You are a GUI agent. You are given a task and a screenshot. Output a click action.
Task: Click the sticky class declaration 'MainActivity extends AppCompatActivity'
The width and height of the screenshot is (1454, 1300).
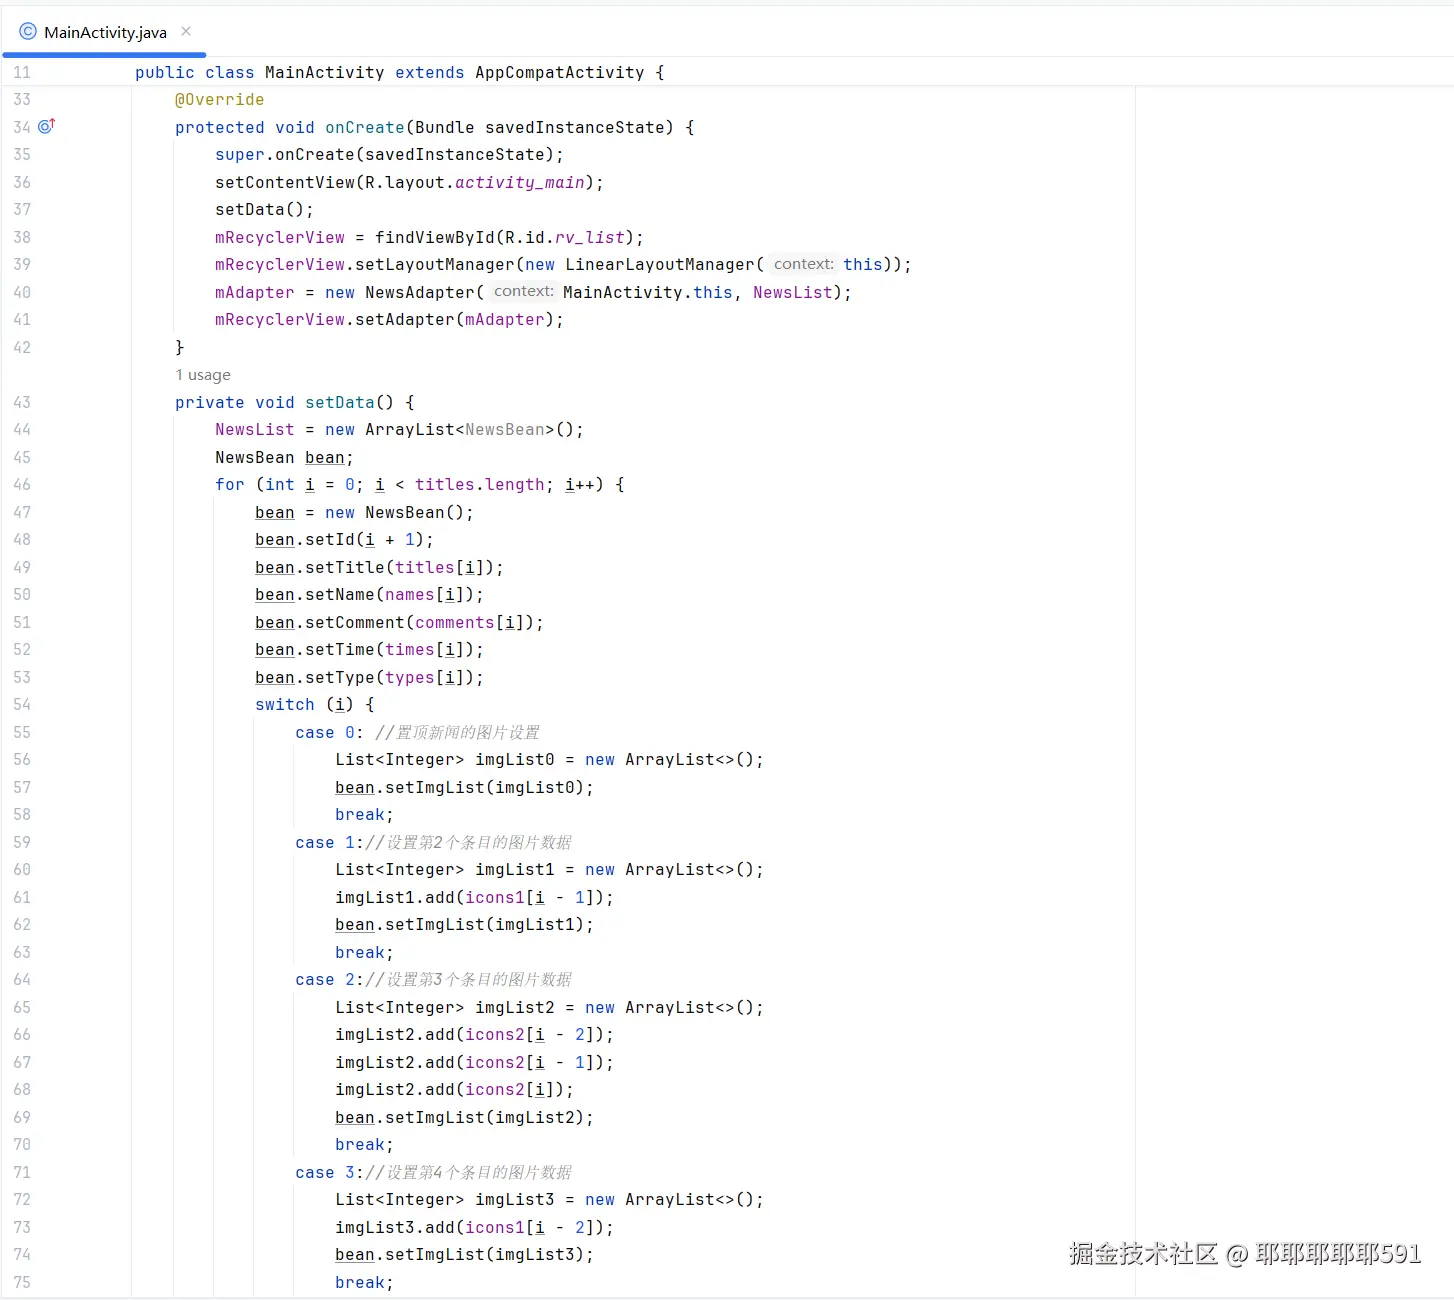tap(455, 72)
